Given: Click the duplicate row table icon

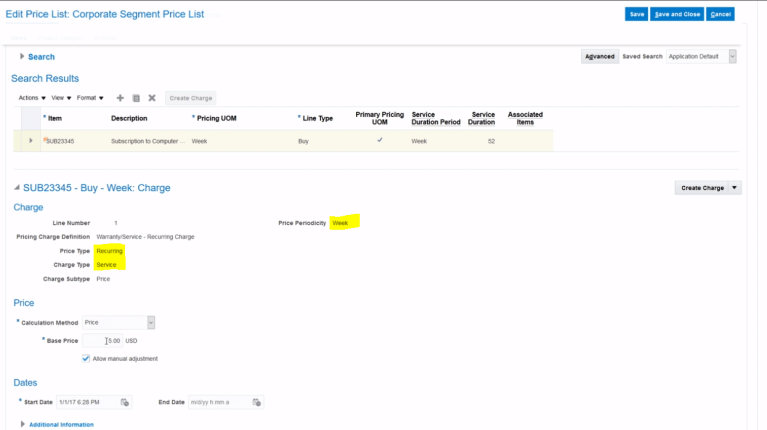Looking at the screenshot, I should pyautogui.click(x=136, y=98).
